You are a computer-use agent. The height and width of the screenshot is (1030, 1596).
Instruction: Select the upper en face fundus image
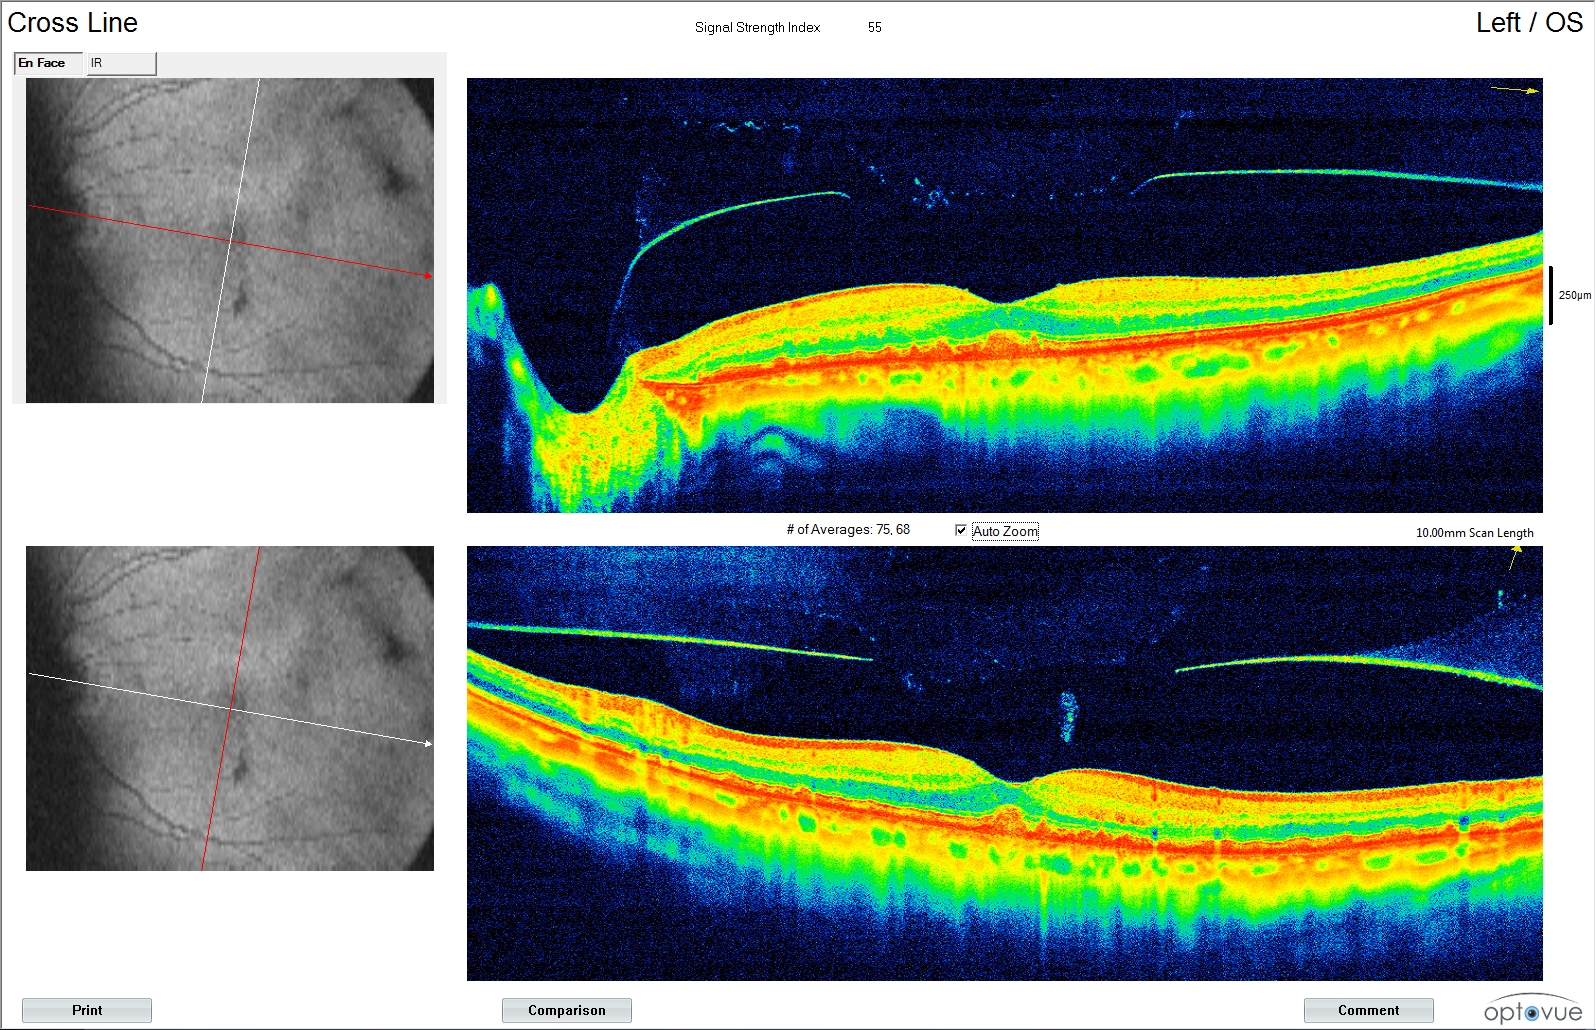[230, 241]
